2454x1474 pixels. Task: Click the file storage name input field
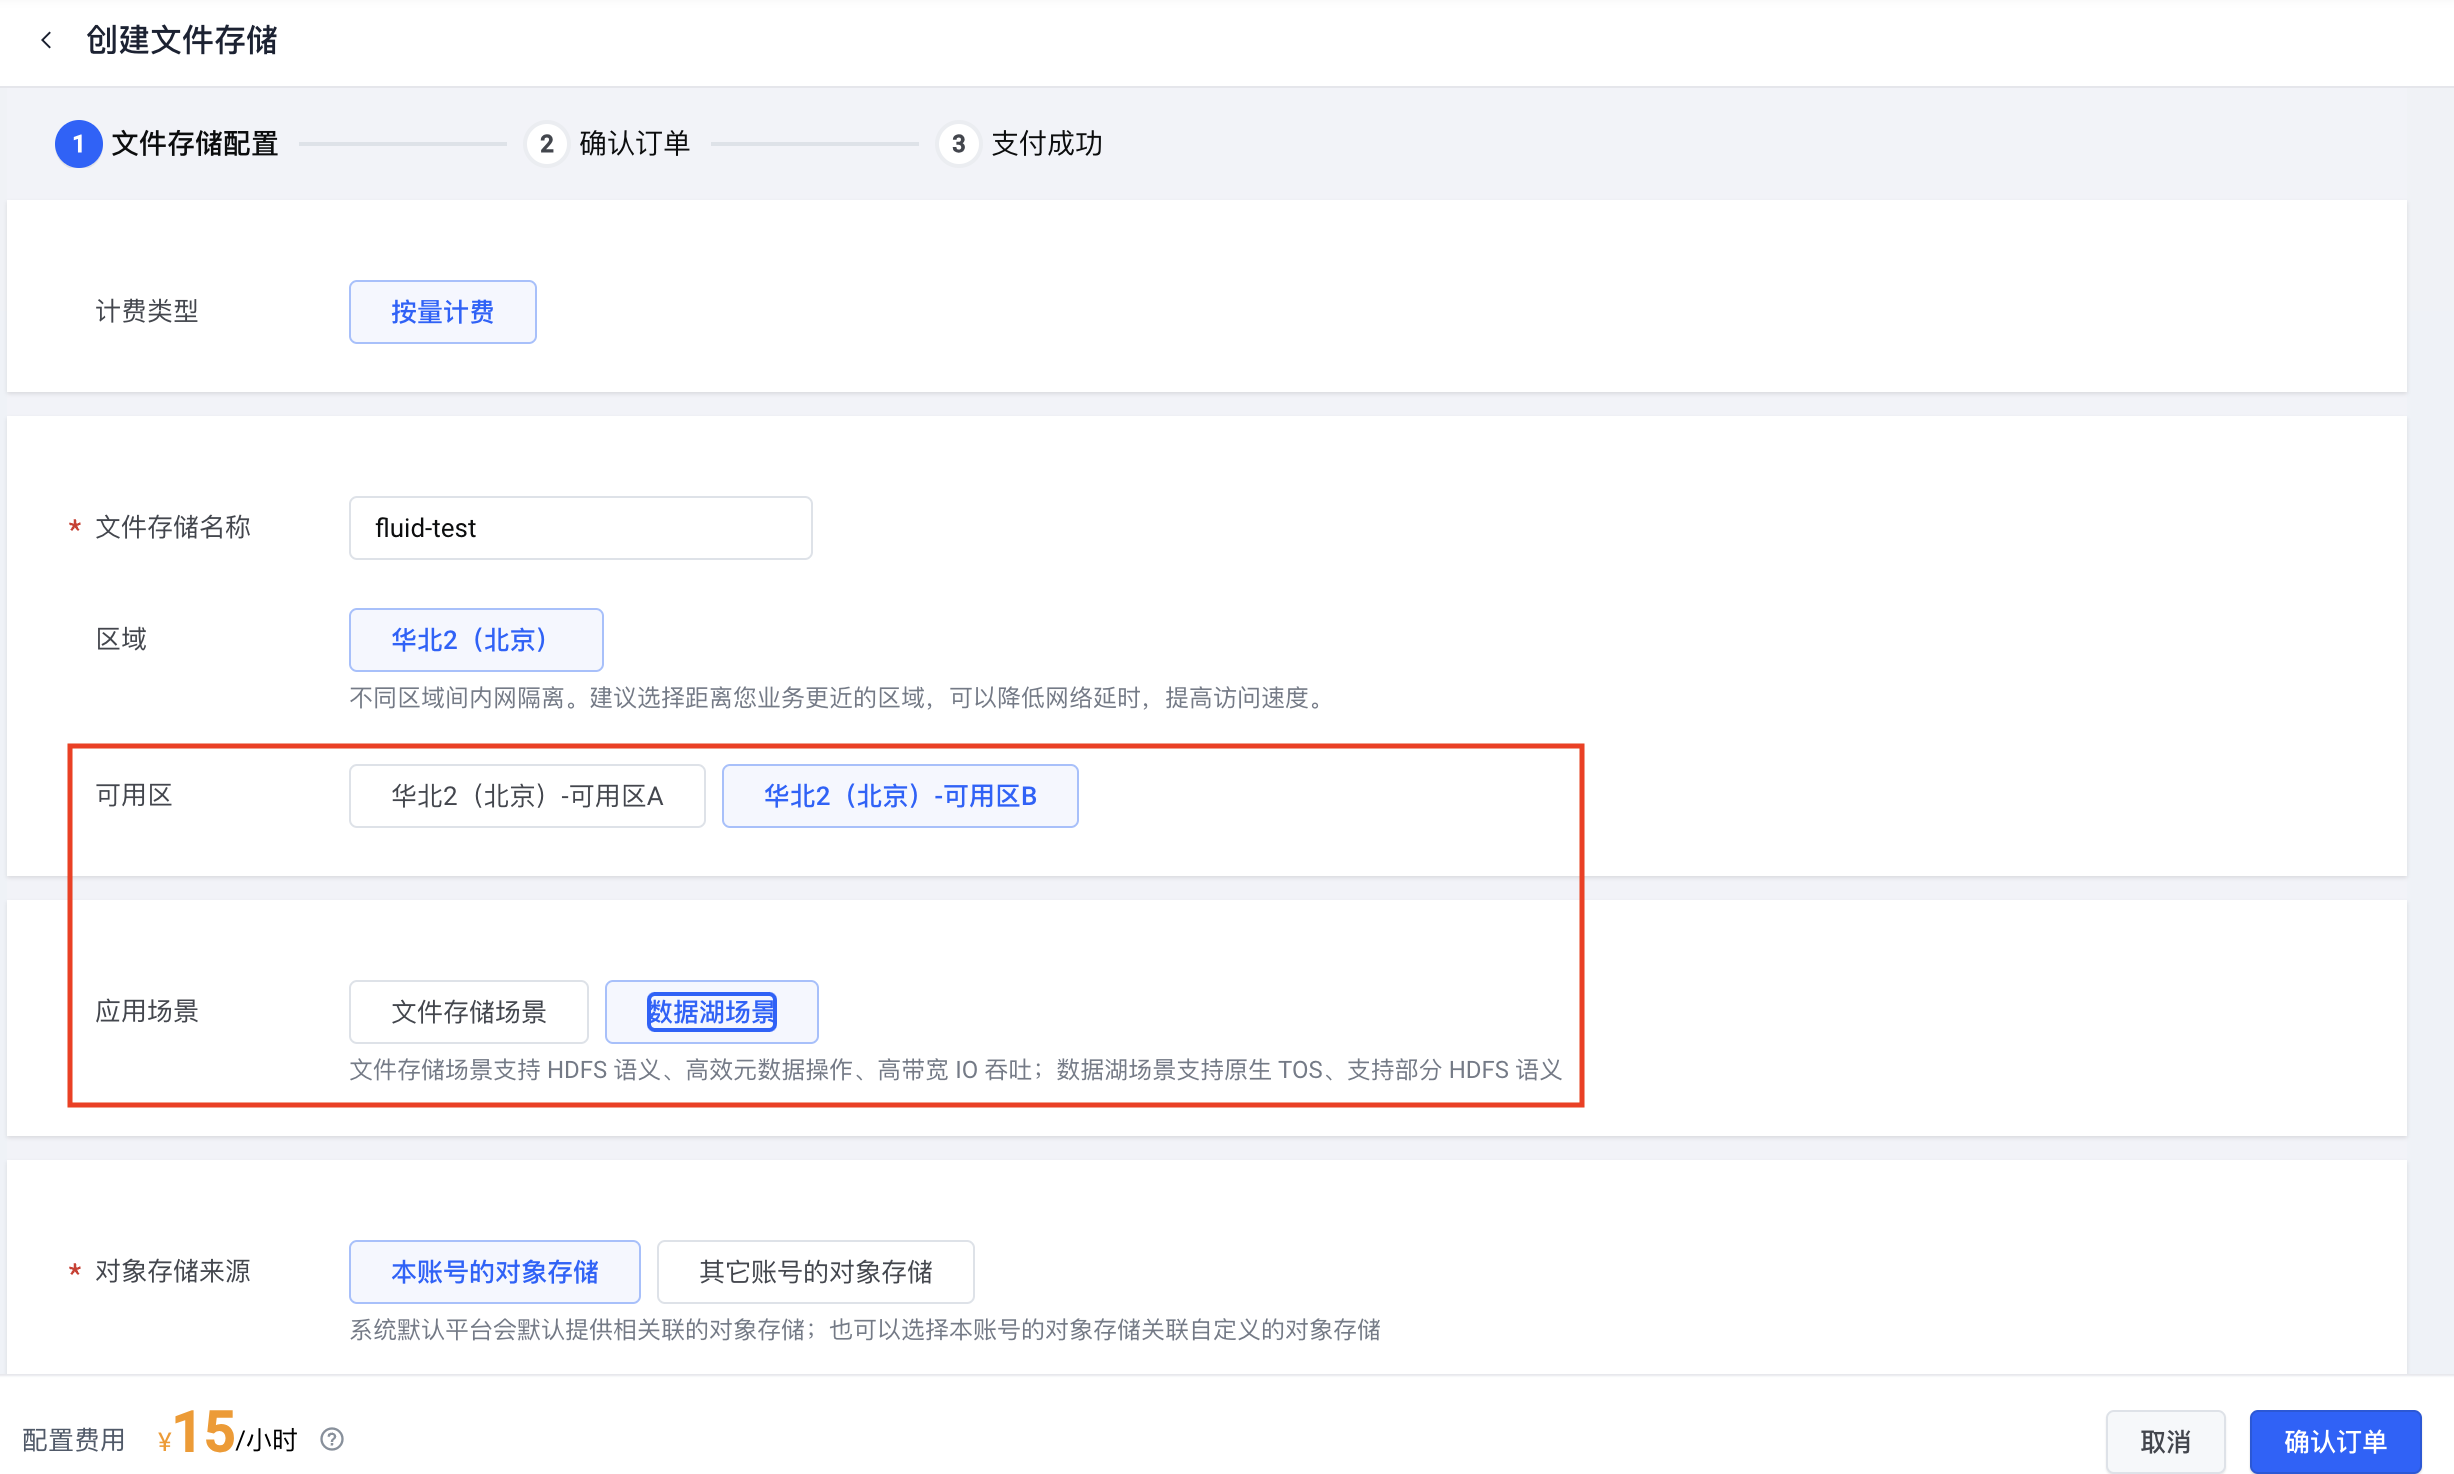(x=580, y=528)
